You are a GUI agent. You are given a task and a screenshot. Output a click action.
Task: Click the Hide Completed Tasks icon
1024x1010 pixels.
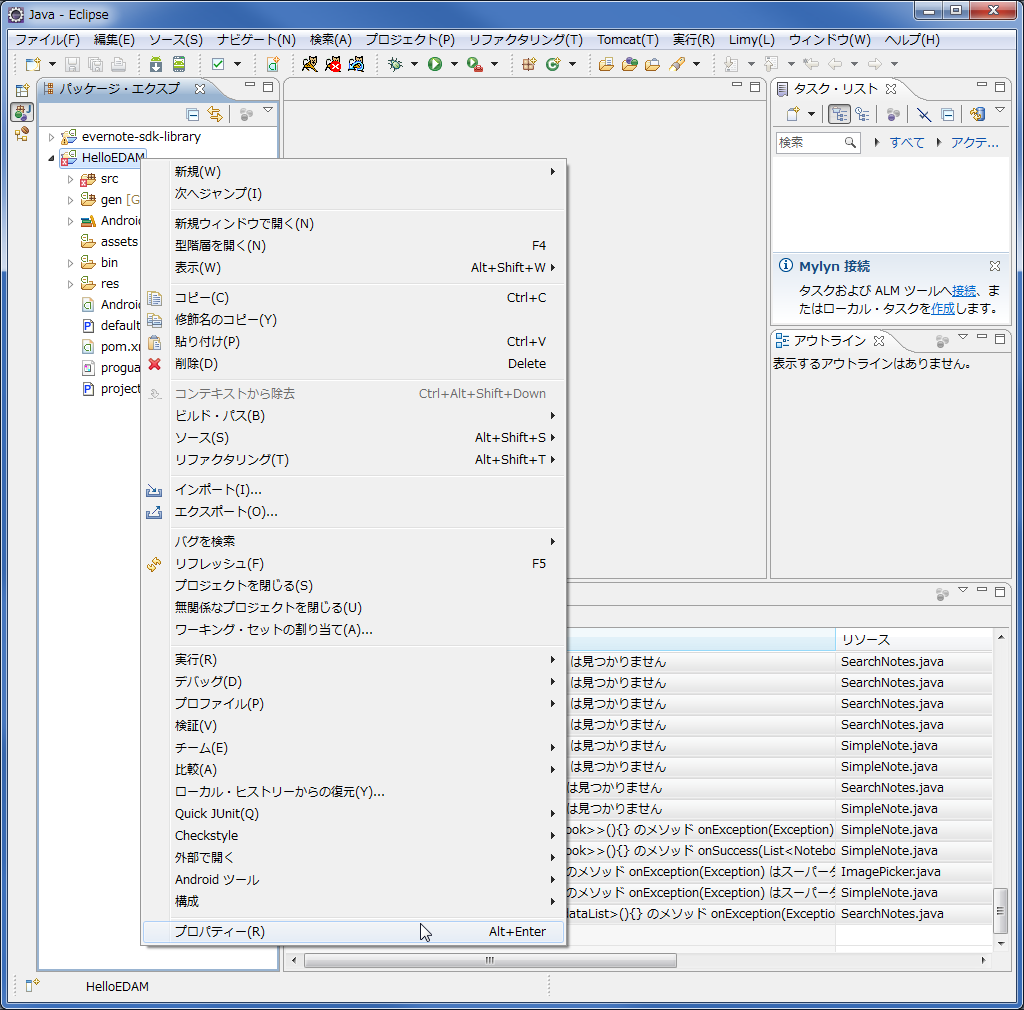pyautogui.click(x=923, y=114)
